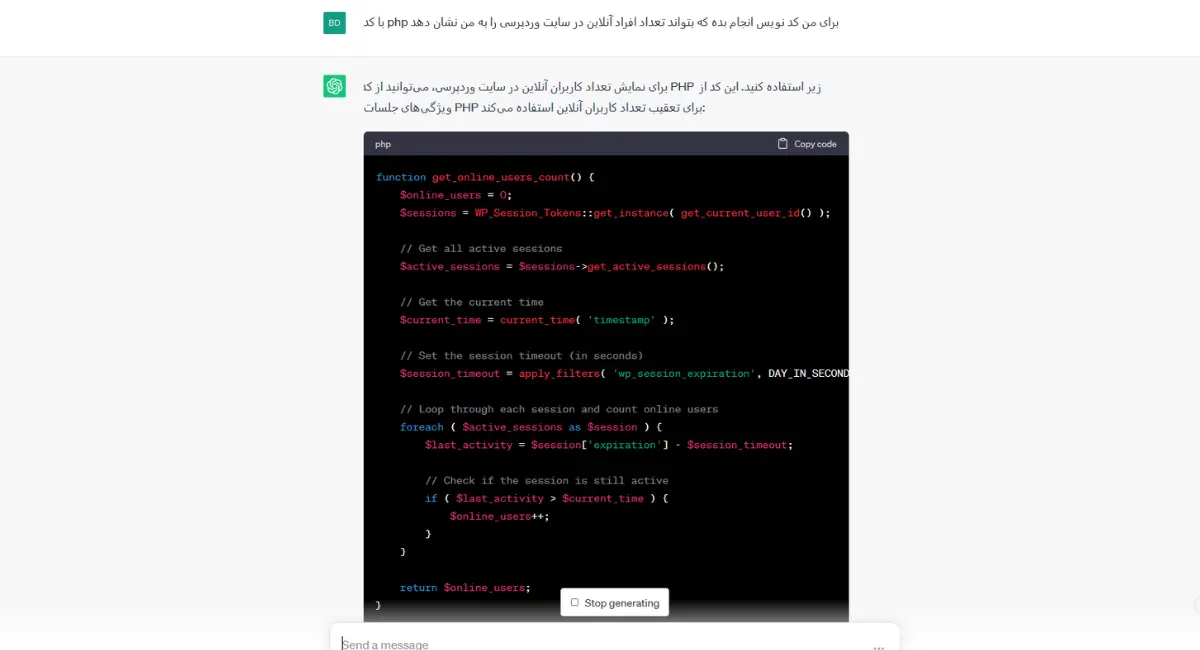Screen dimensions: 1200x650
Task: Click the user's Persian prompt text
Action: (601, 22)
